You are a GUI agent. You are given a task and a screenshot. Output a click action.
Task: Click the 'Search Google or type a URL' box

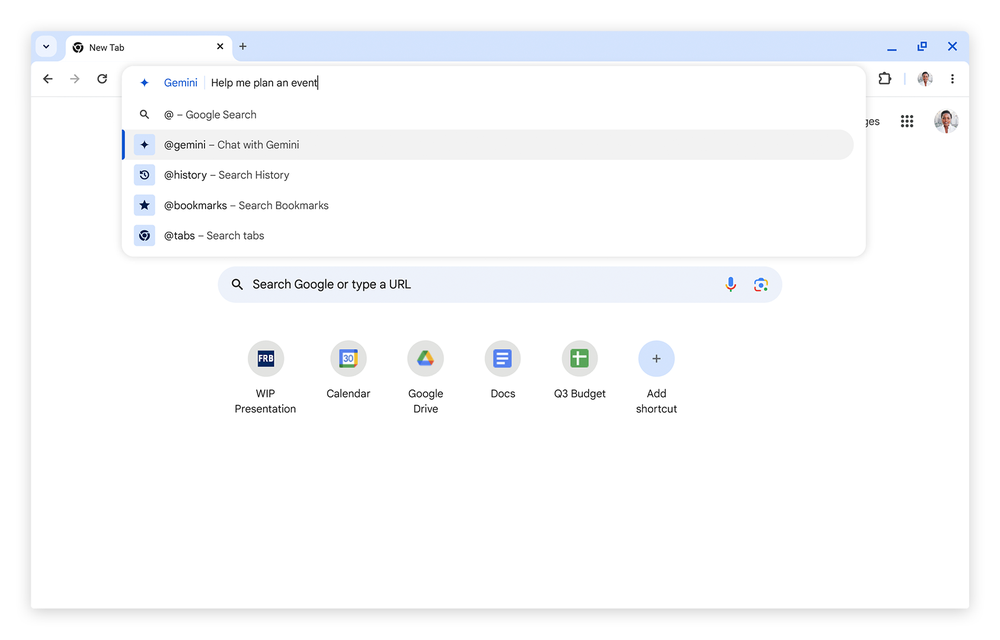(x=500, y=284)
